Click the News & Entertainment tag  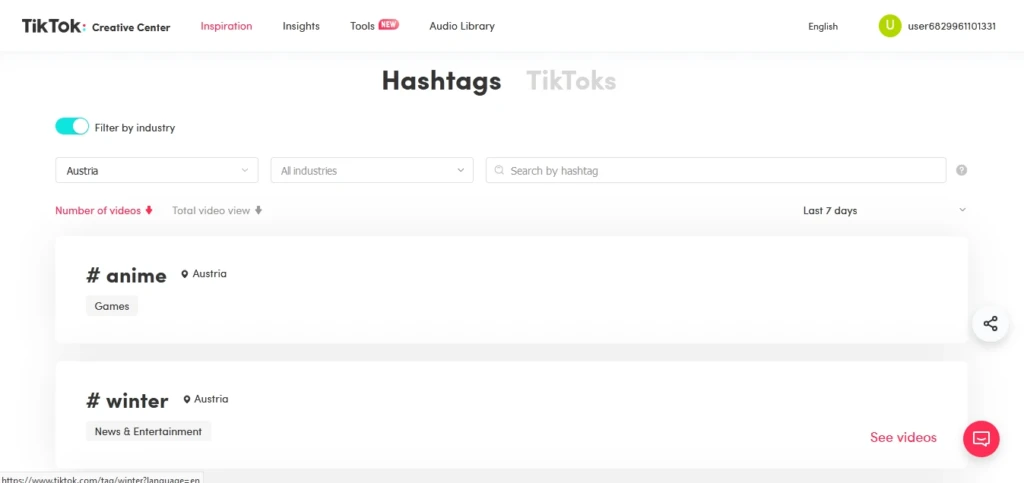(x=148, y=431)
